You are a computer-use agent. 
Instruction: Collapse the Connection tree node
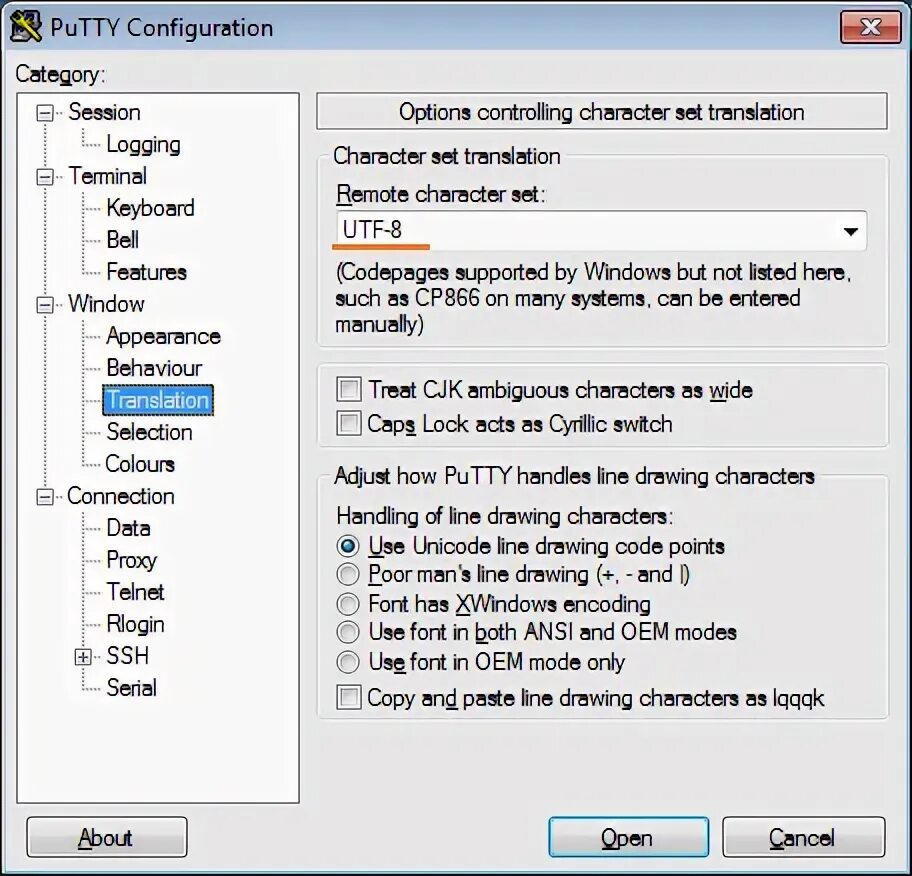coord(45,497)
